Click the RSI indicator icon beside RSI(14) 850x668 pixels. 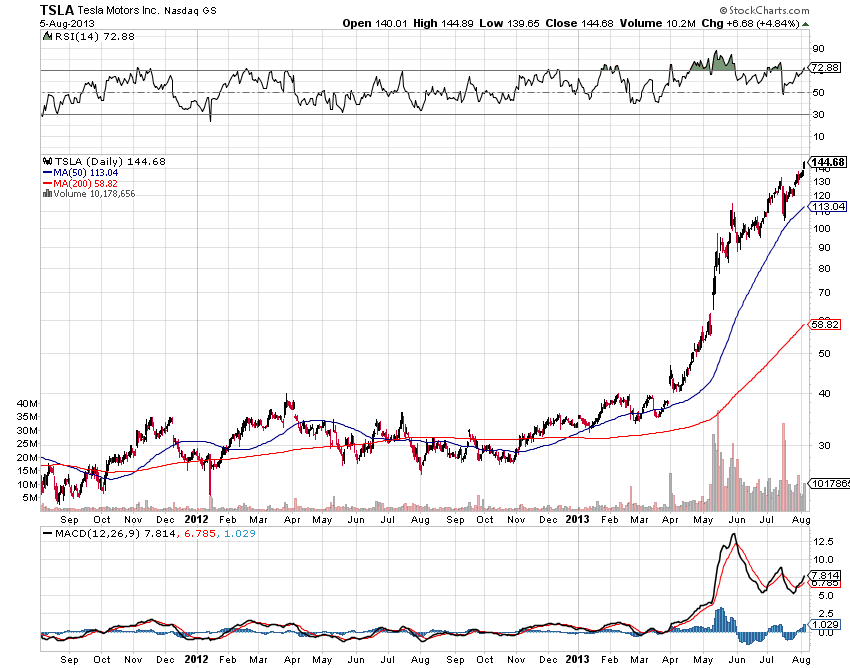point(48,36)
